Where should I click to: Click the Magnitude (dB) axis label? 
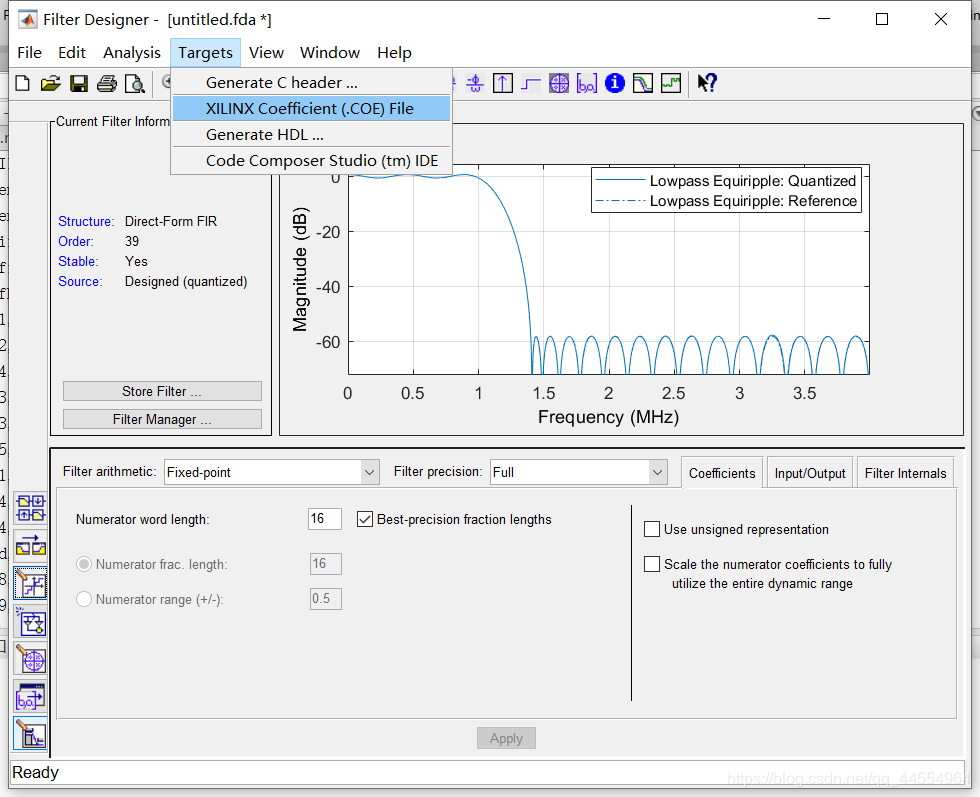coord(301,269)
